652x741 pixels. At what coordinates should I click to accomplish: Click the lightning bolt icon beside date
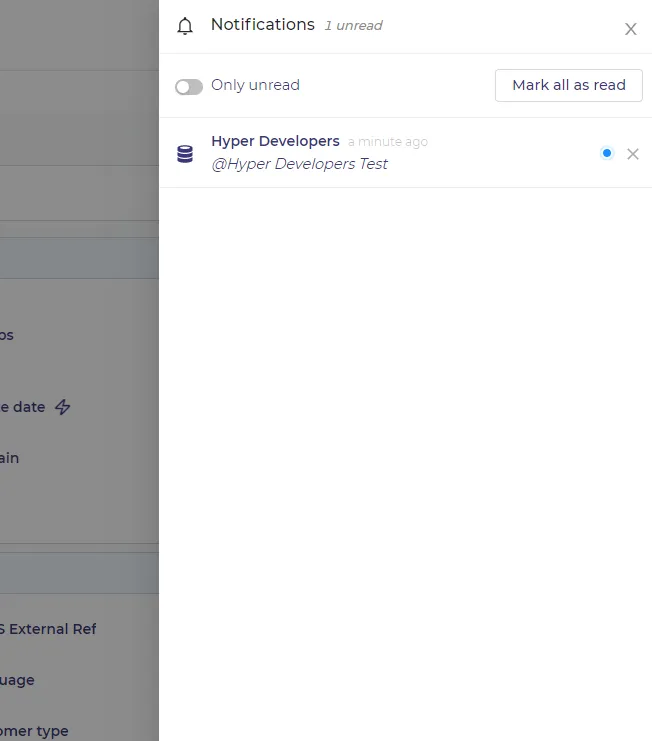click(x=62, y=407)
